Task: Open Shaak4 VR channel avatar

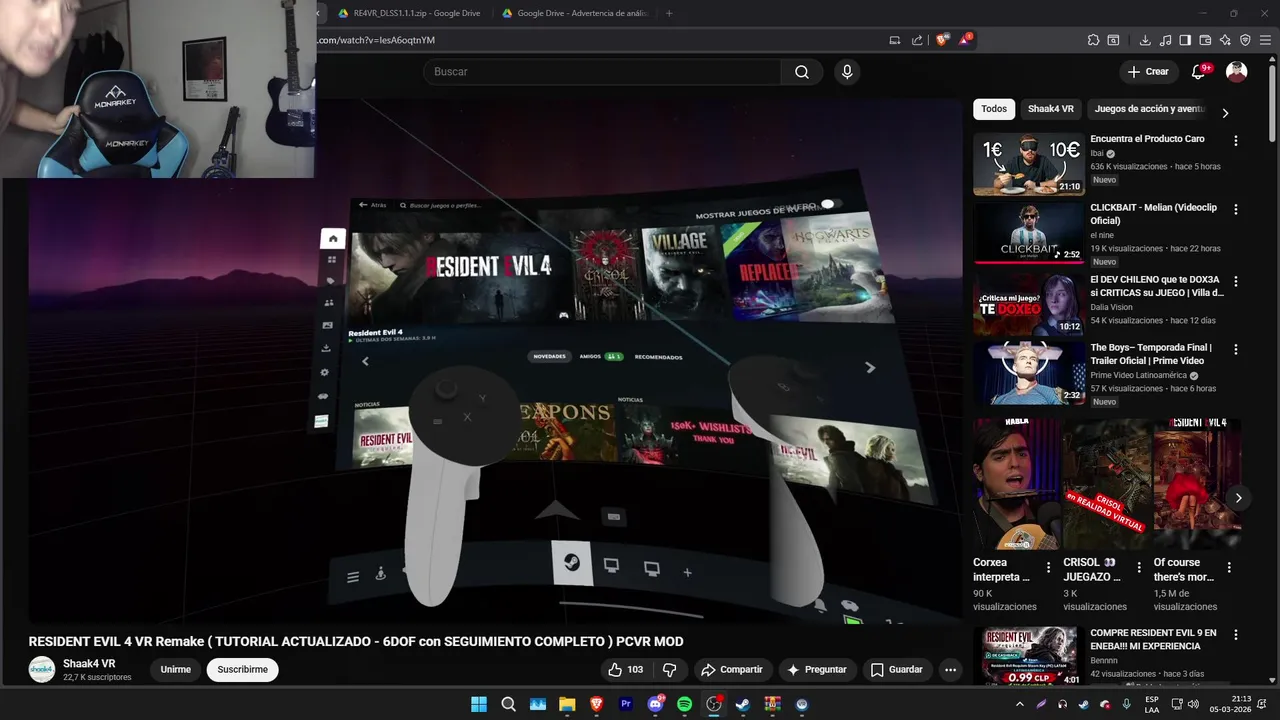Action: pos(42,670)
